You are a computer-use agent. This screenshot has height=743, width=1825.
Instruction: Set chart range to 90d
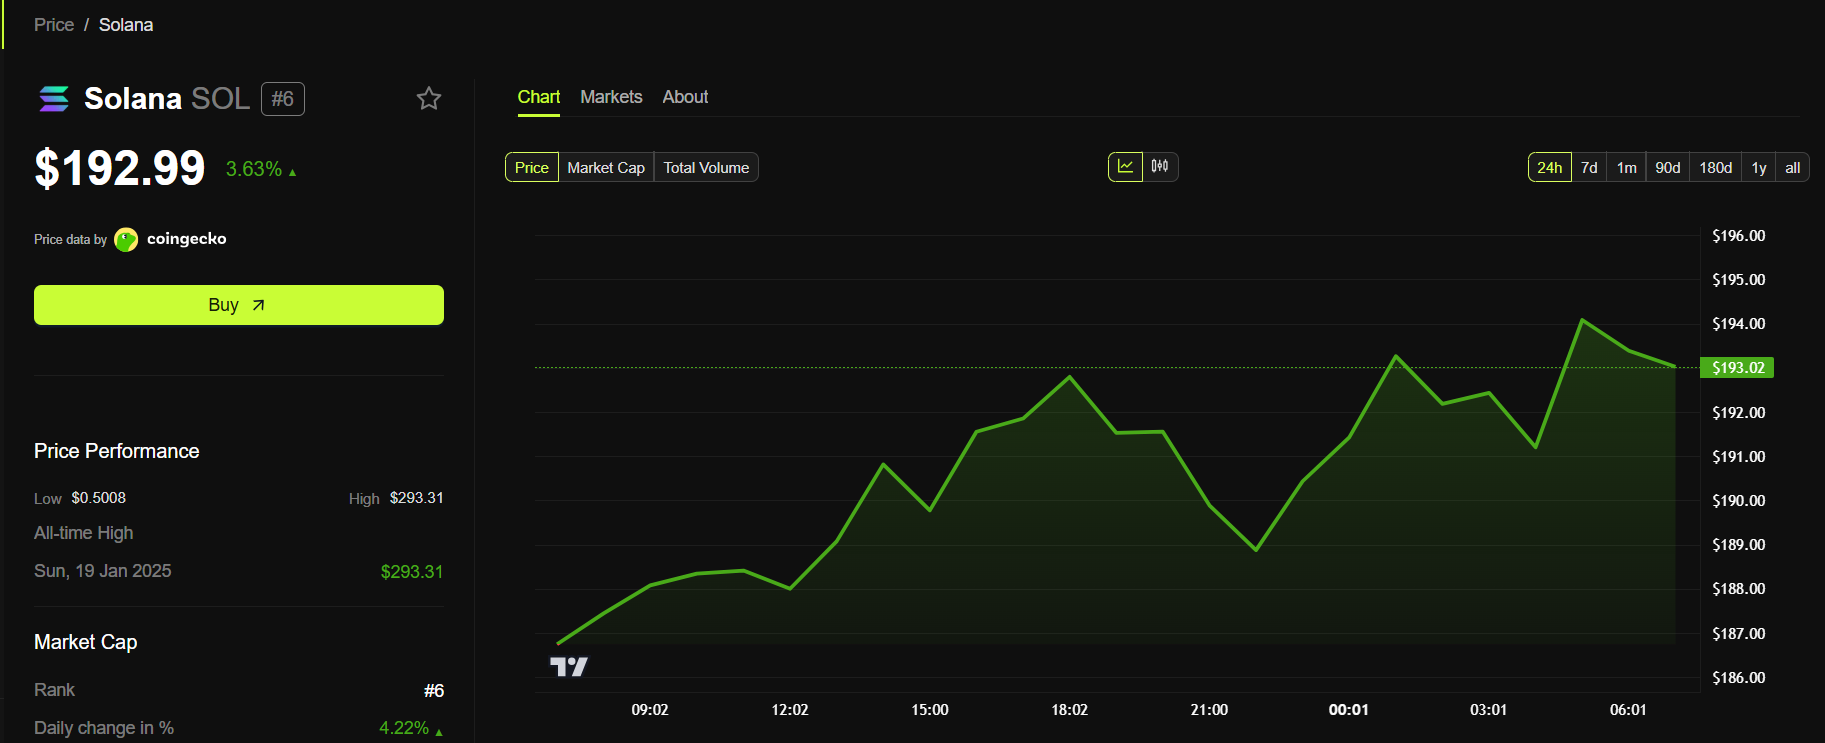point(1668,167)
